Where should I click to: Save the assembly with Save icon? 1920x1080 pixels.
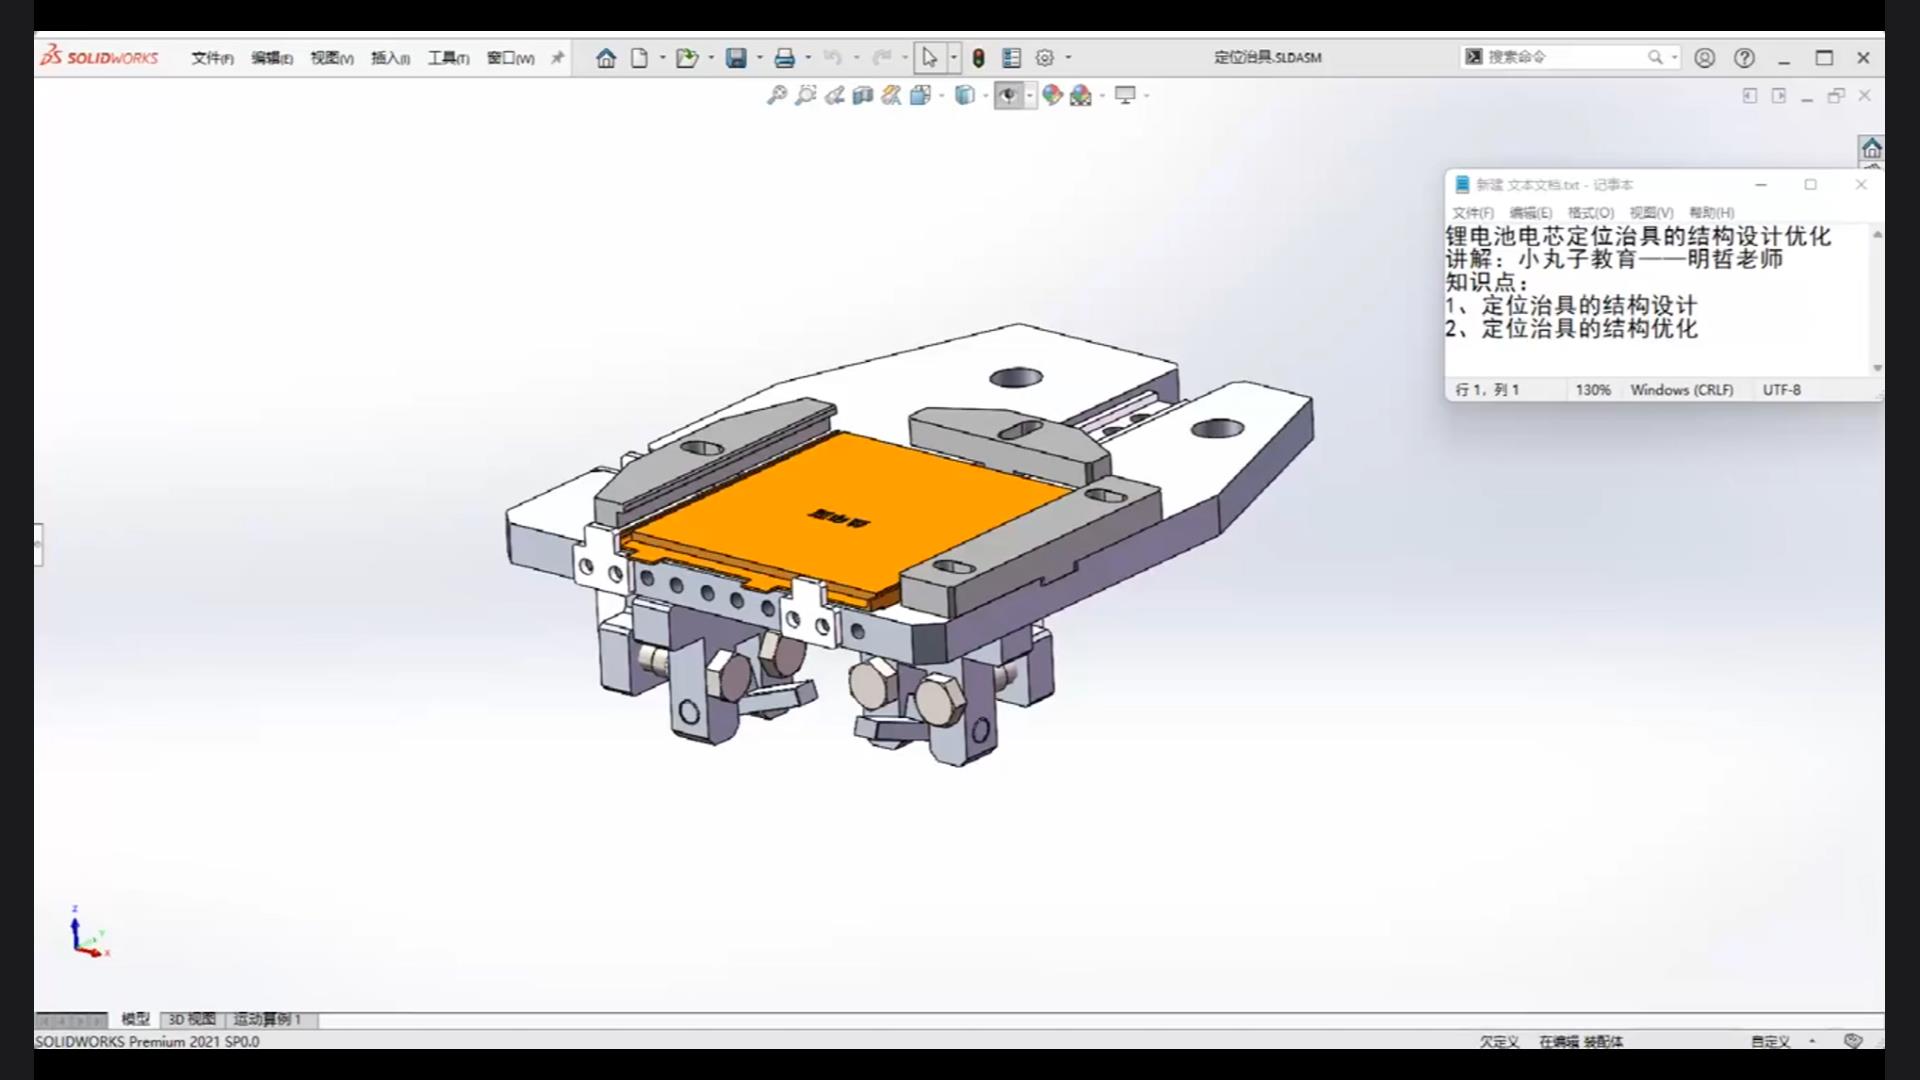[736, 58]
